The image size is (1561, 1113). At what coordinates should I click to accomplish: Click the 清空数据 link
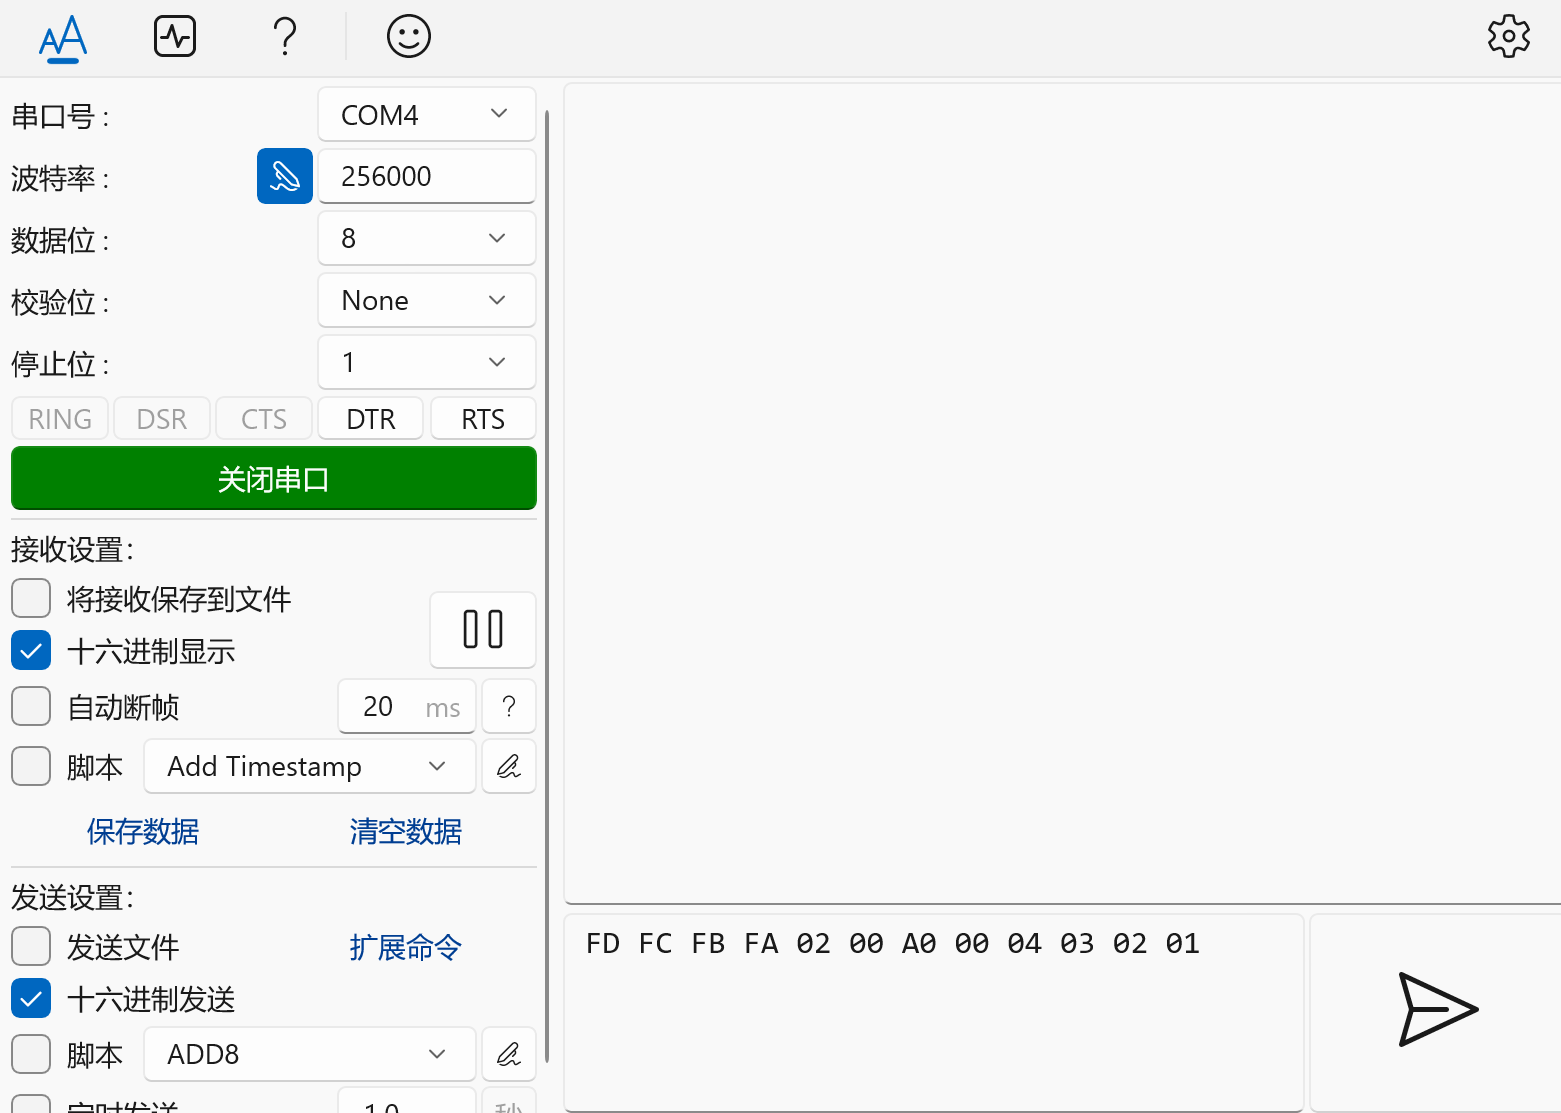click(406, 831)
